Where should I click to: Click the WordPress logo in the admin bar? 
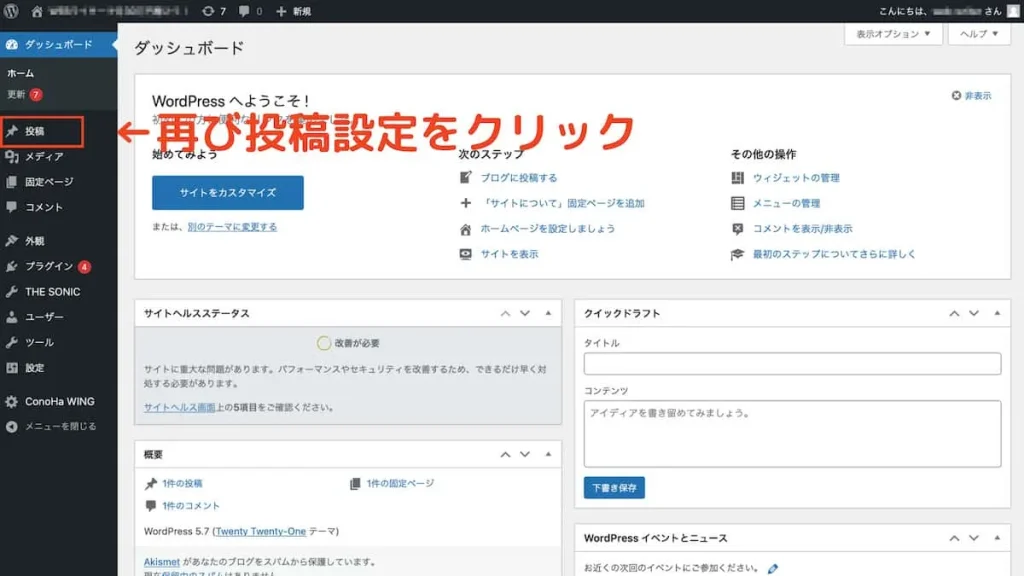point(11,11)
